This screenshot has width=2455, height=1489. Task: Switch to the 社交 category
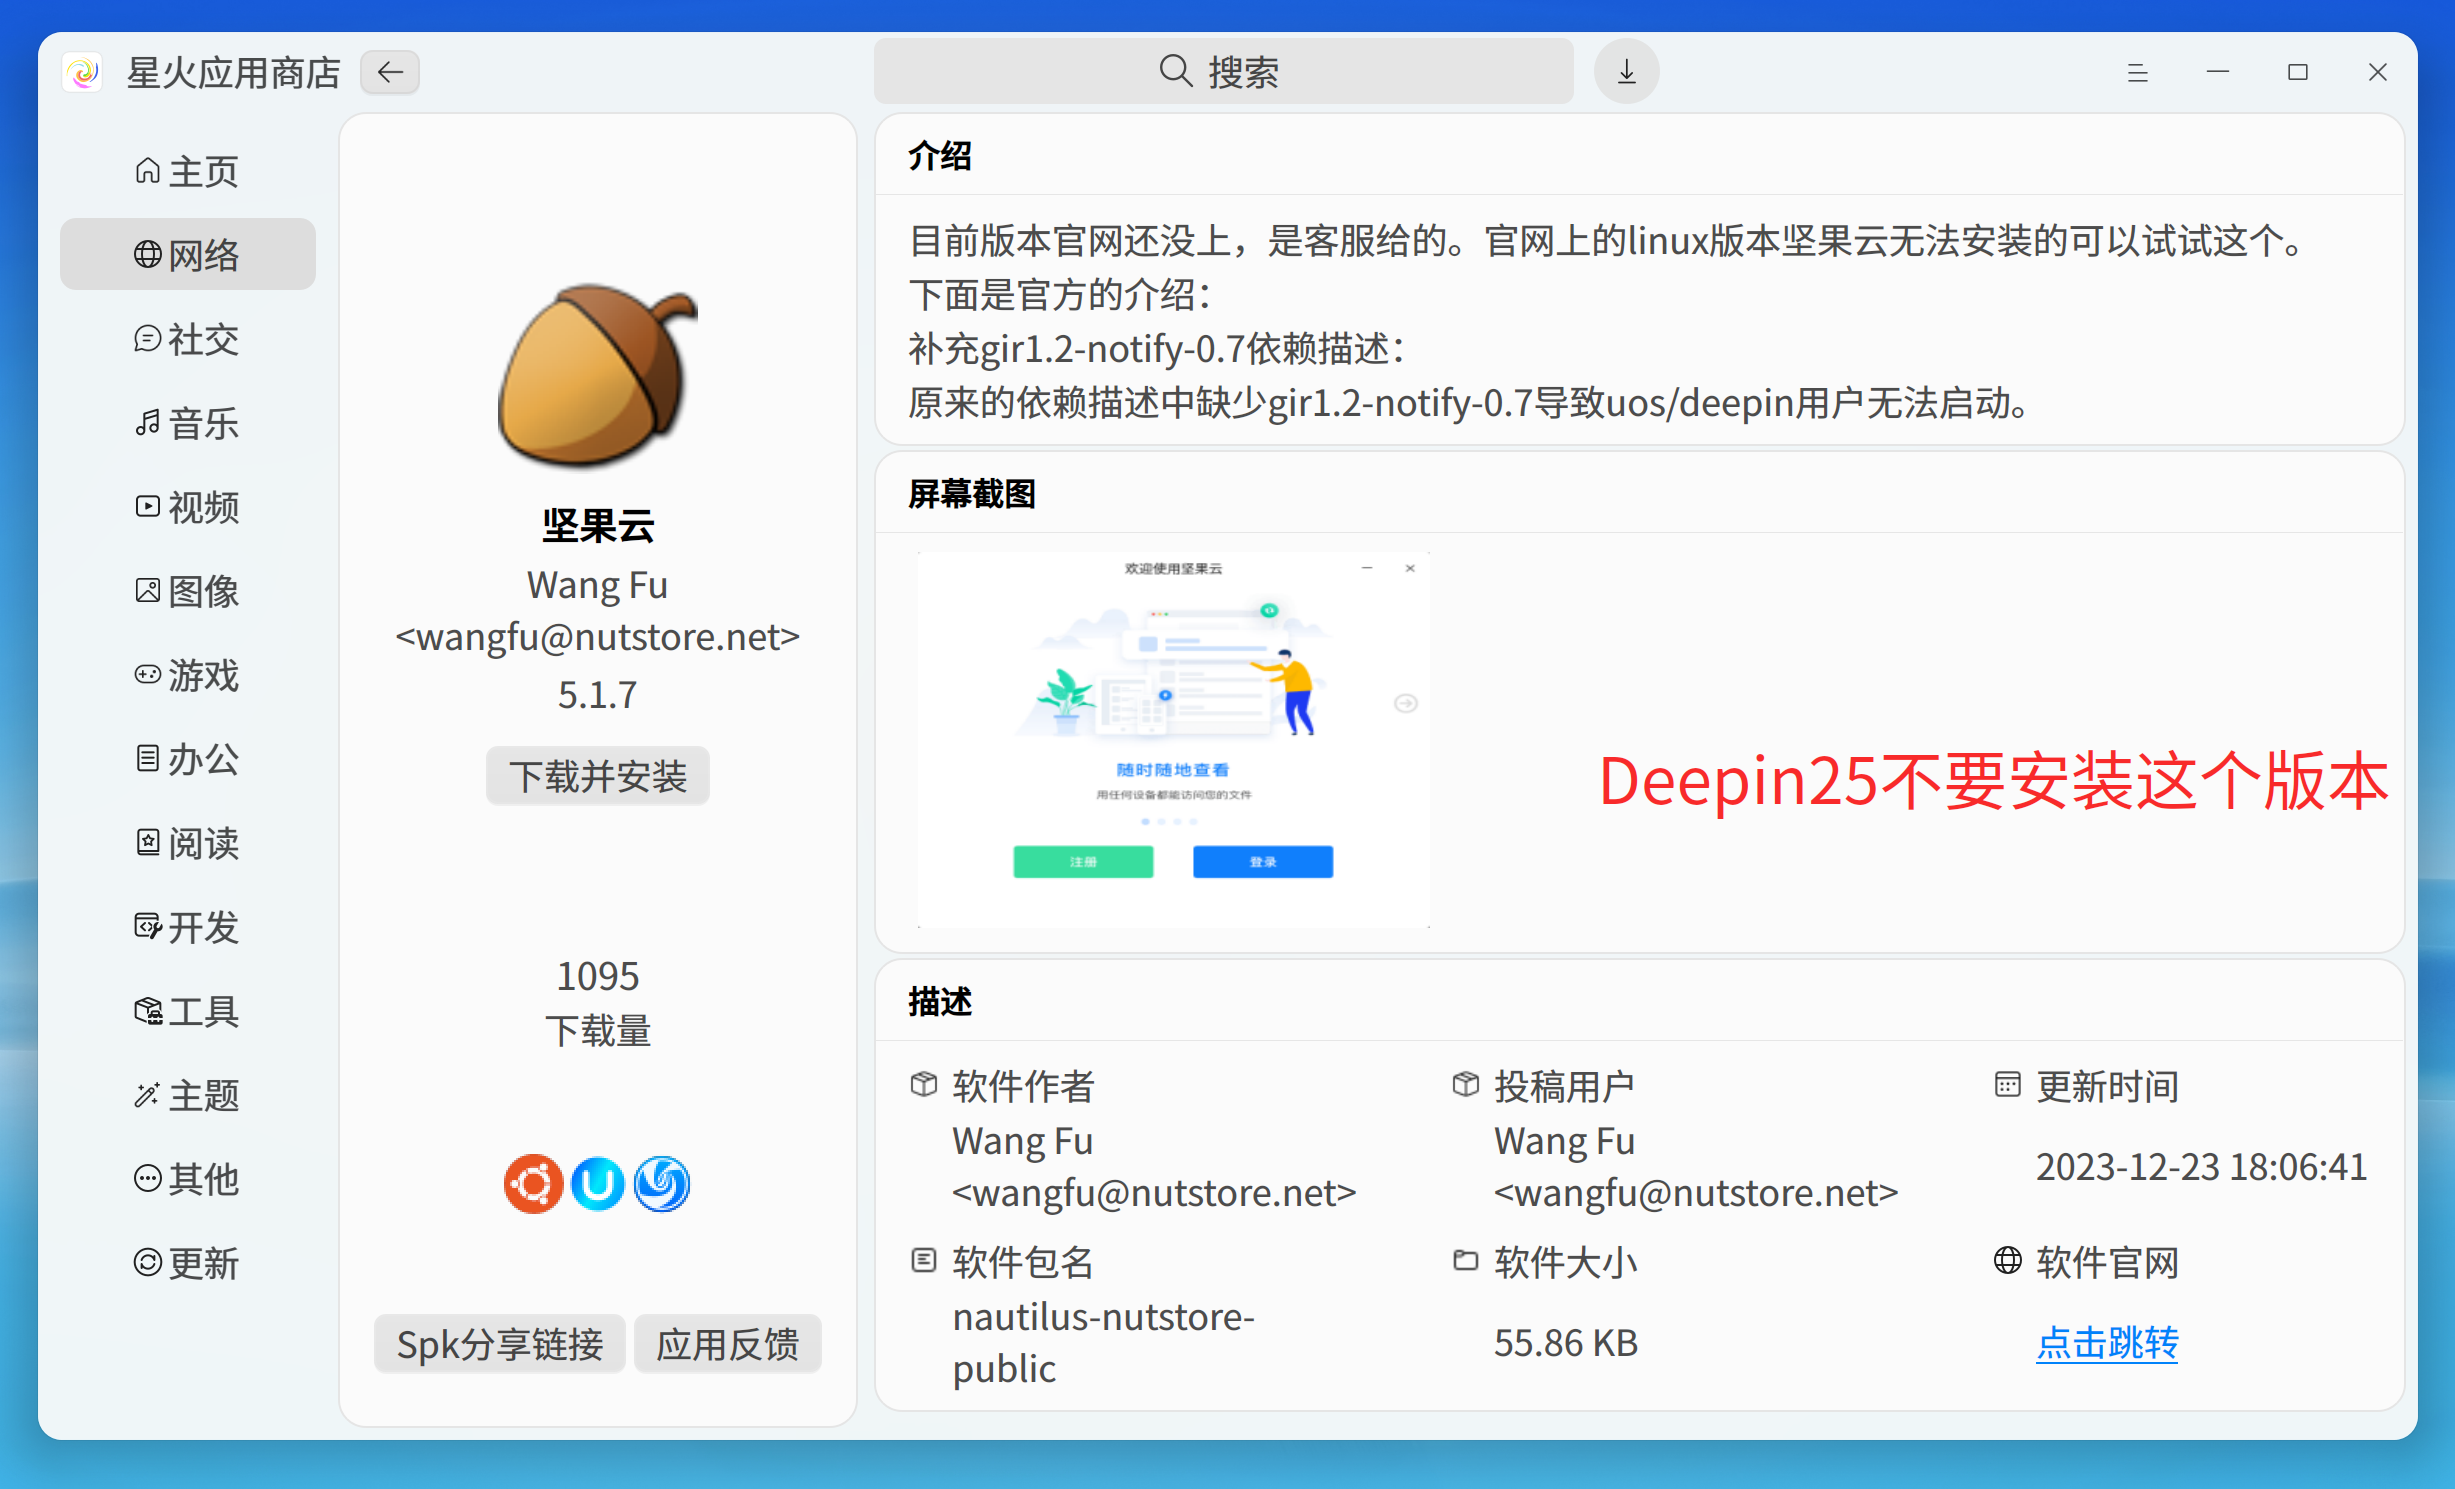coord(147,339)
